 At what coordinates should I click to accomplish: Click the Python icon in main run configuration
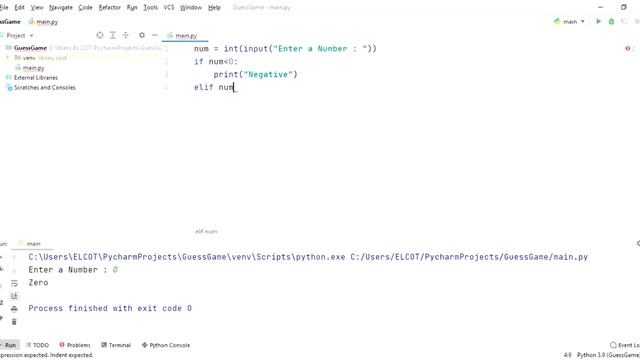pos(557,21)
